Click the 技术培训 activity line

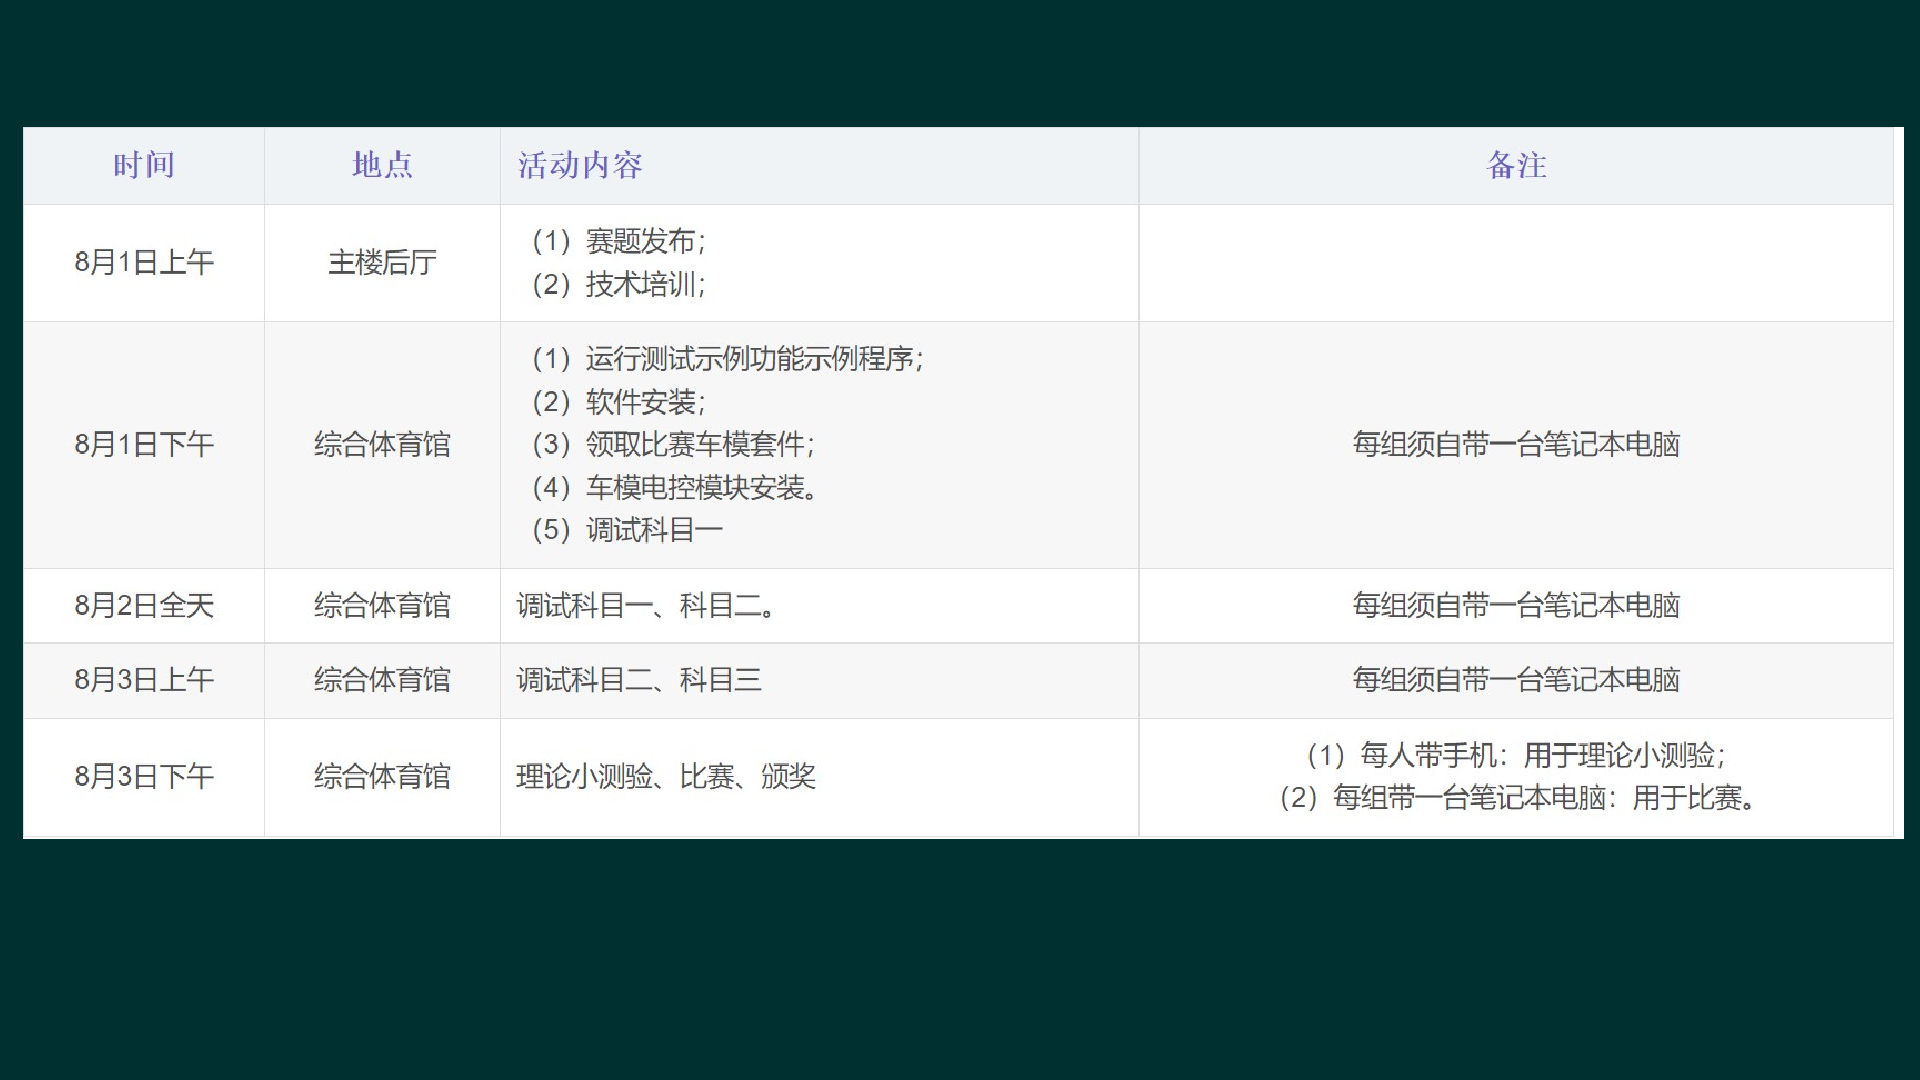[x=619, y=285]
